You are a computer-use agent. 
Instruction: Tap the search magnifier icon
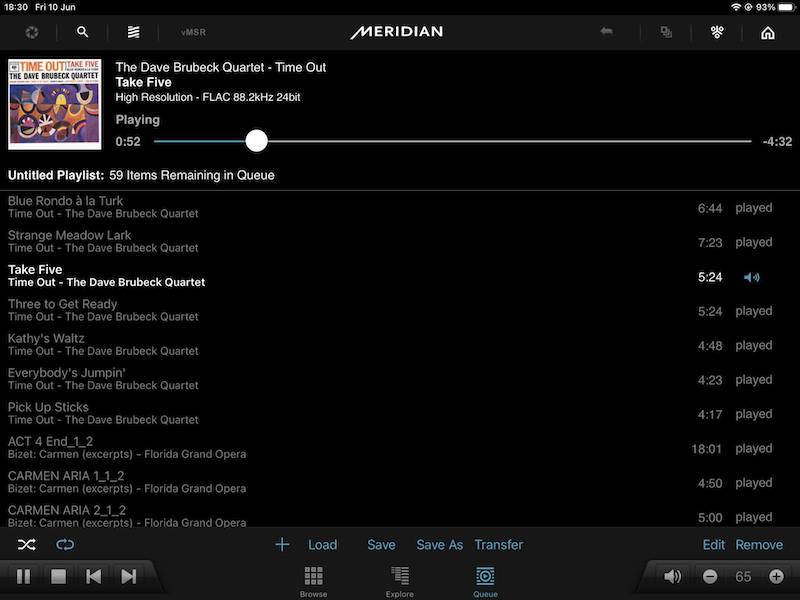(x=82, y=32)
